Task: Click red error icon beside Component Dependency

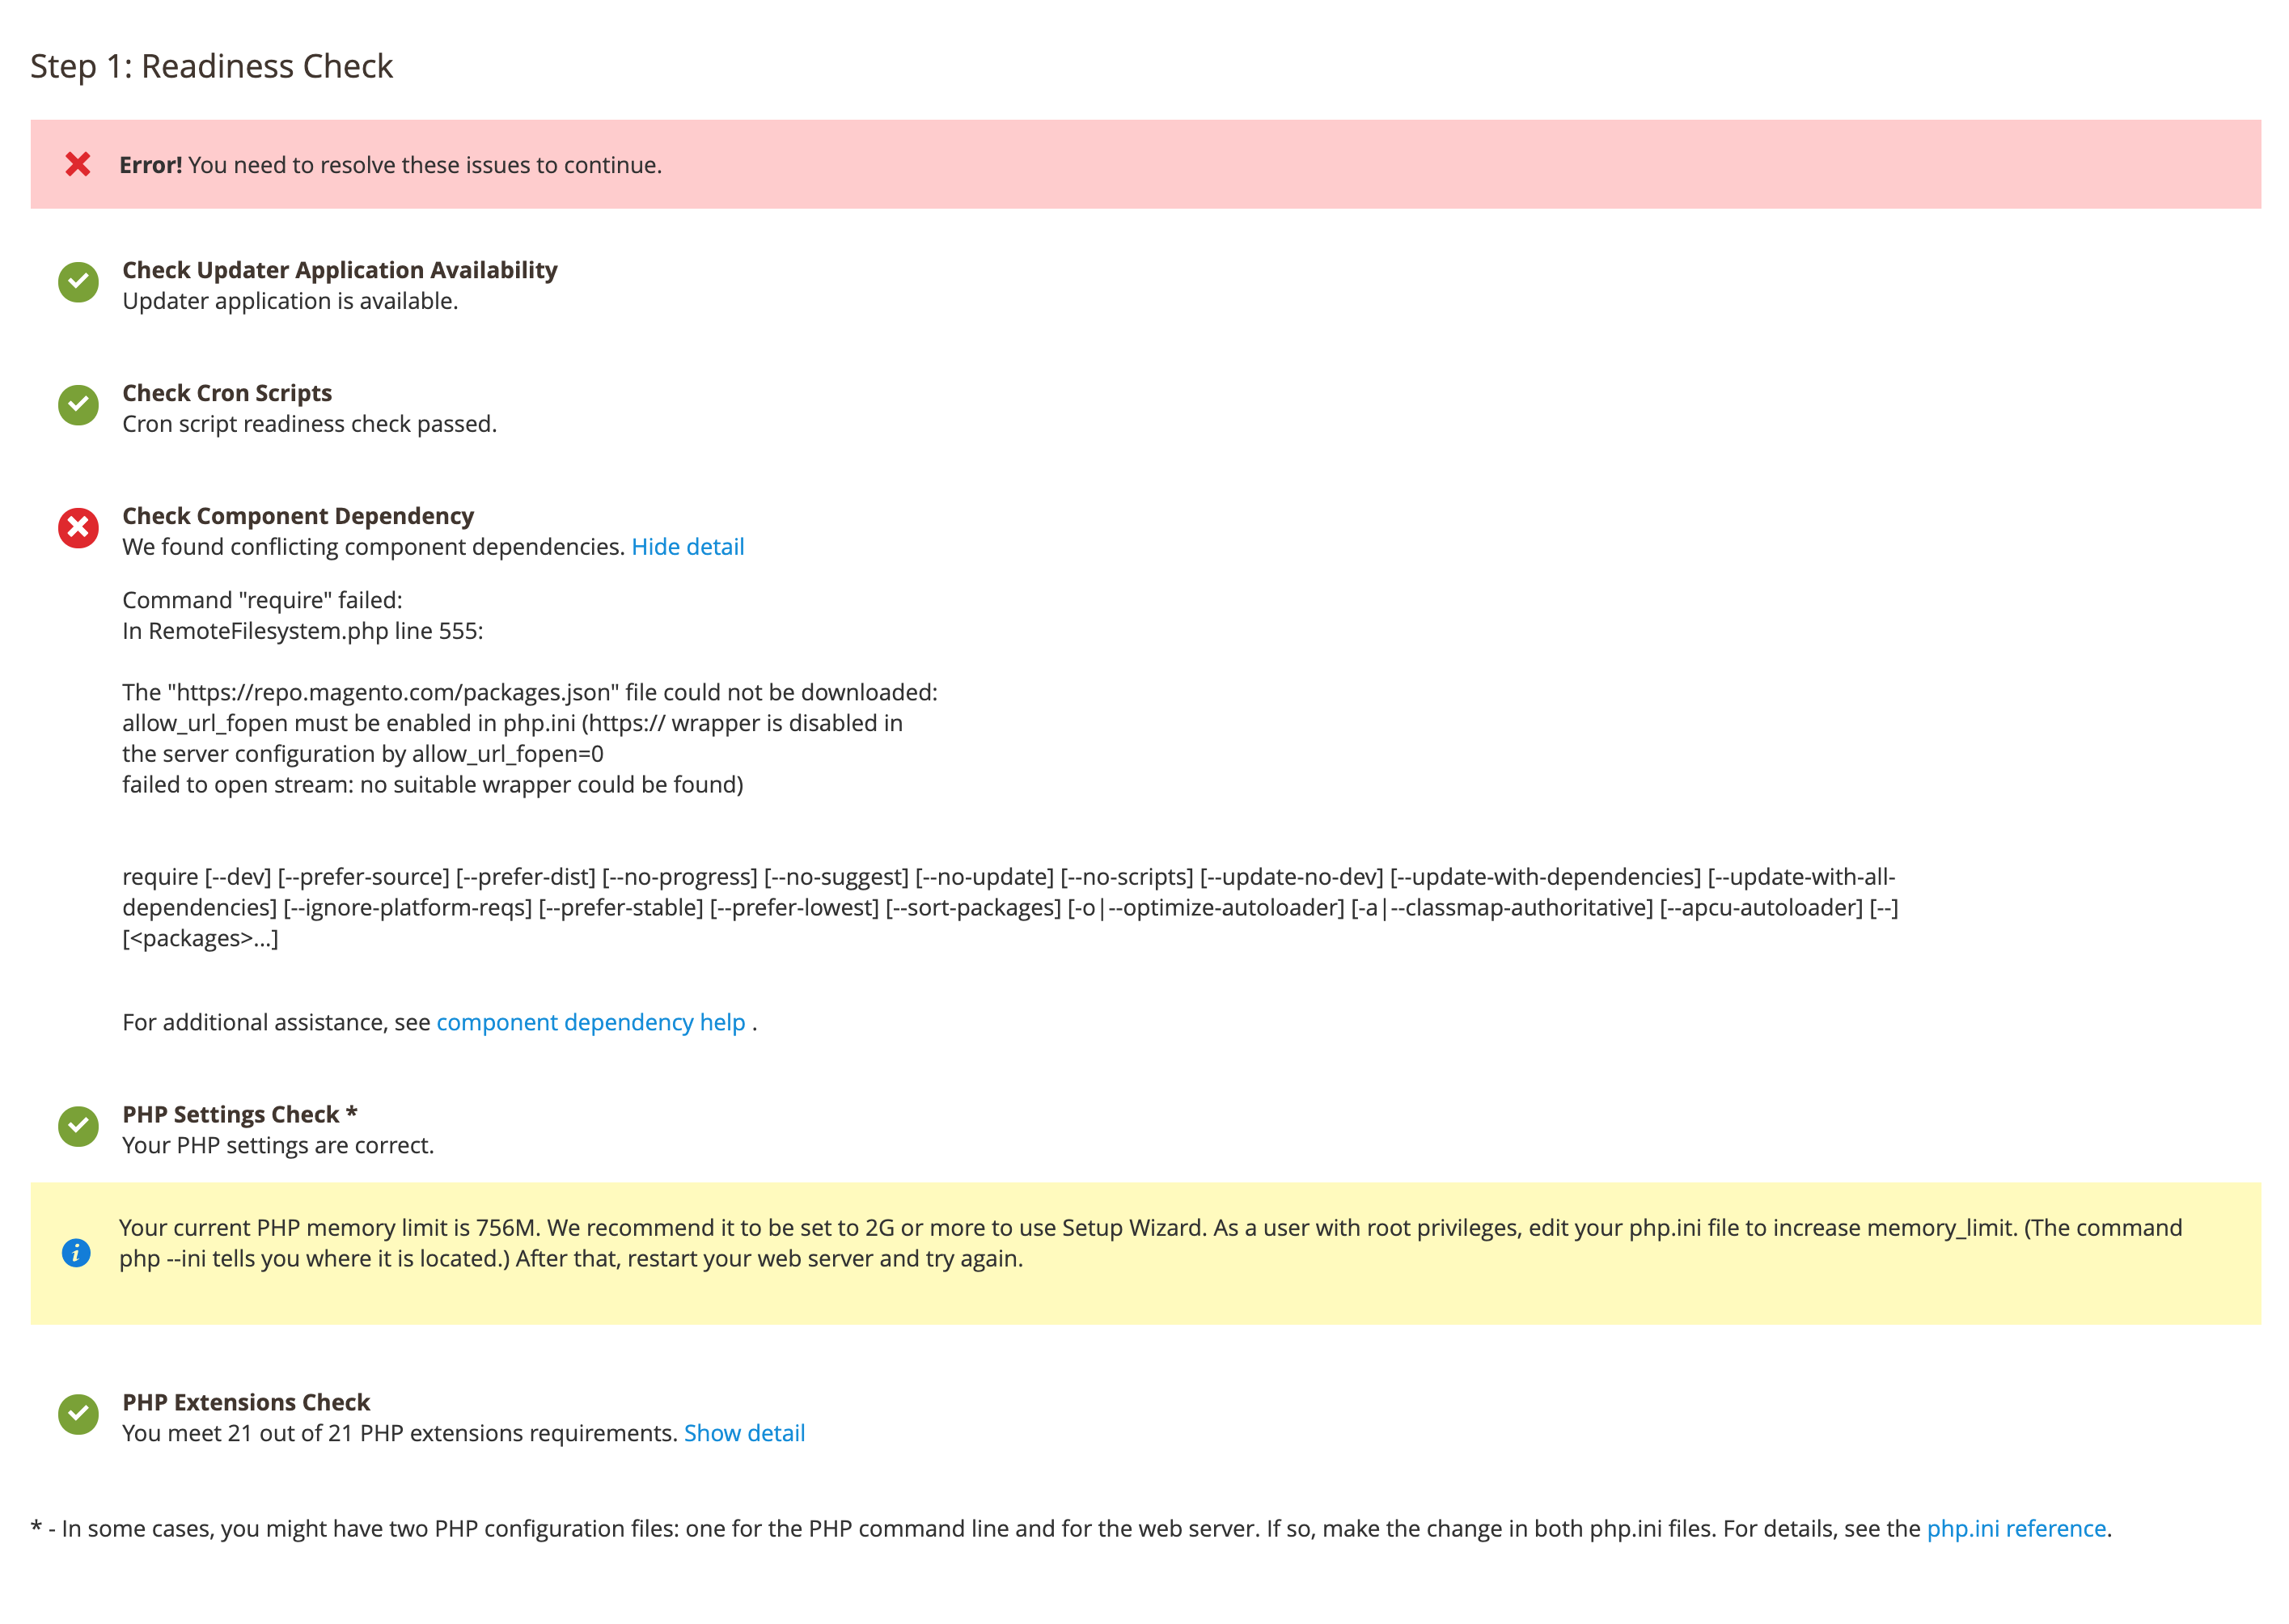Action: [x=78, y=528]
